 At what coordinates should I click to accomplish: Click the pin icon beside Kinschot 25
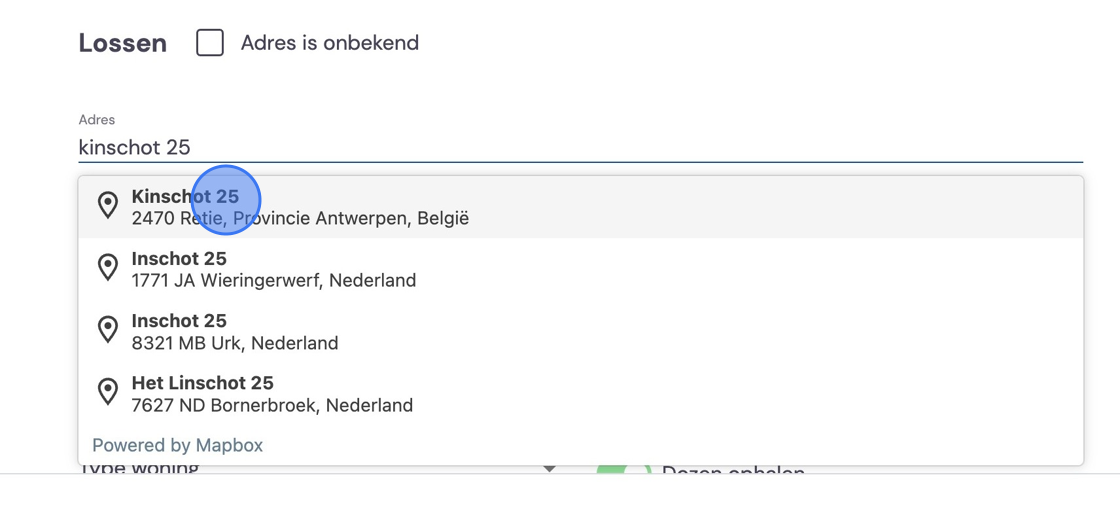[107, 206]
